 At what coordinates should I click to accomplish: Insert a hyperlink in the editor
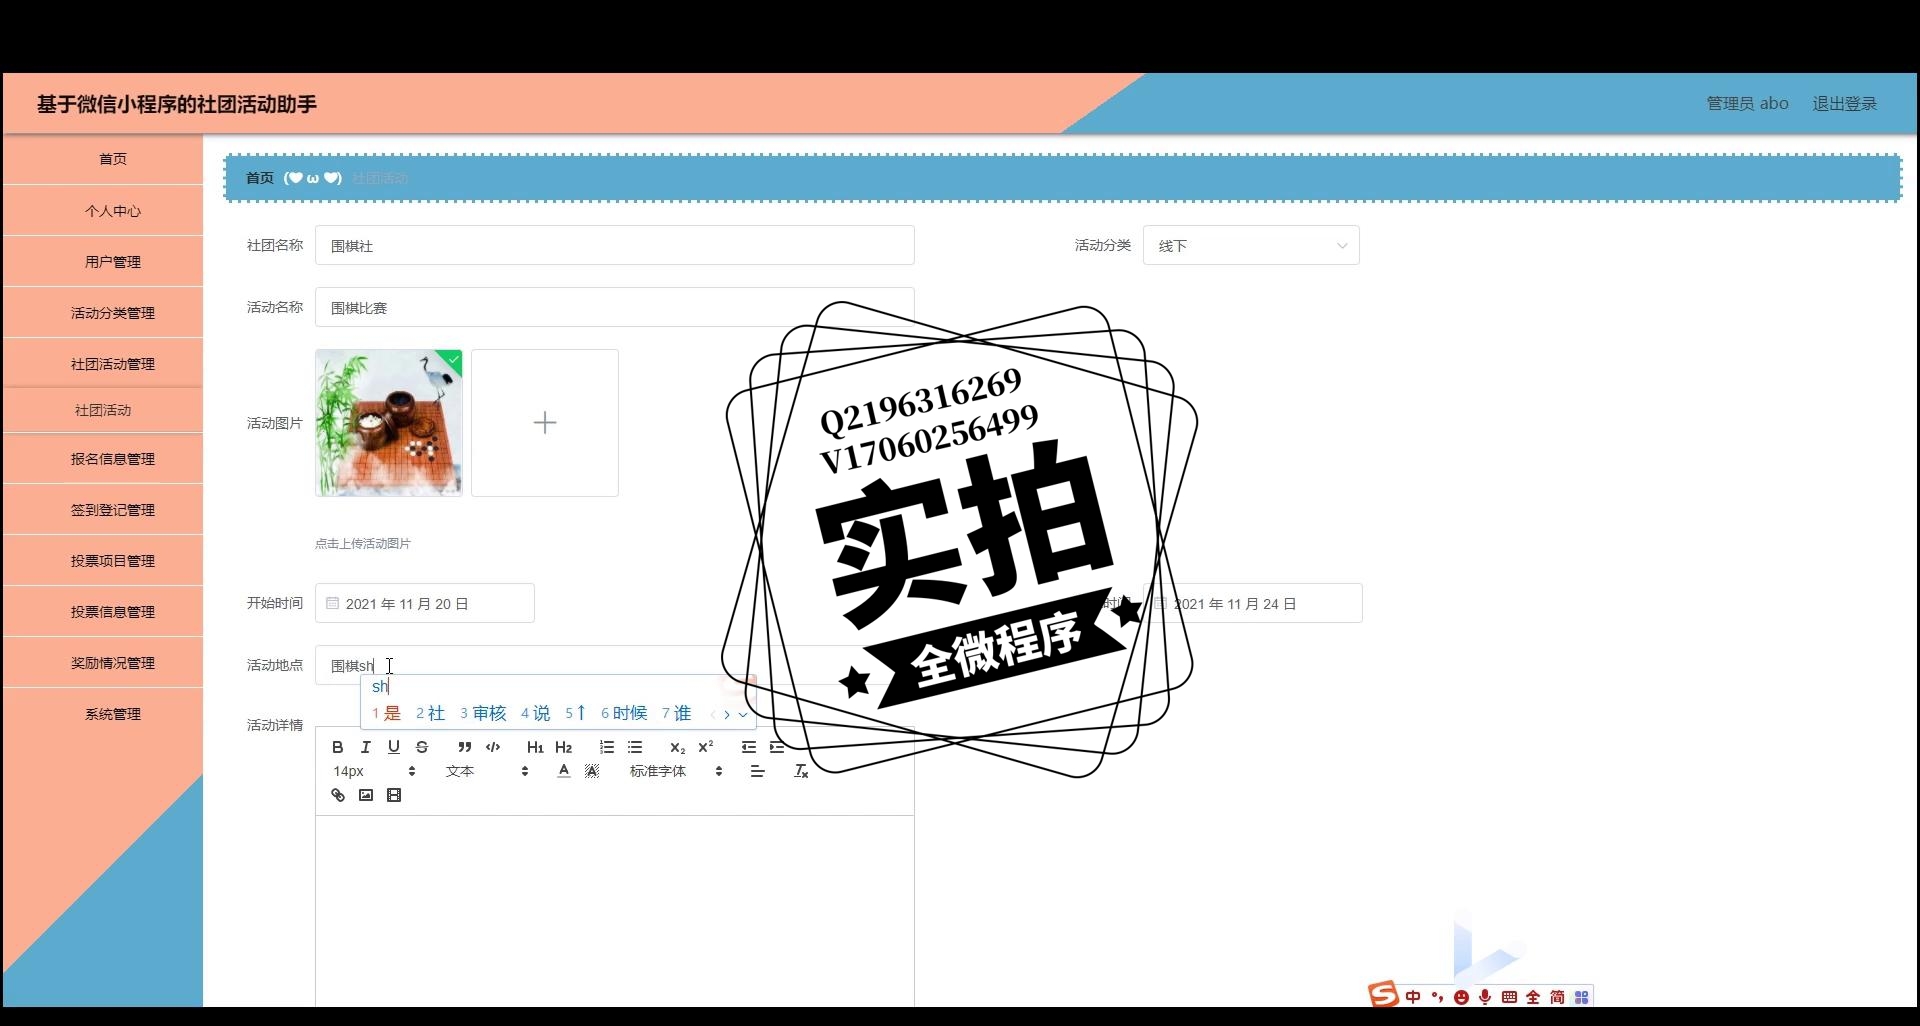(x=338, y=795)
